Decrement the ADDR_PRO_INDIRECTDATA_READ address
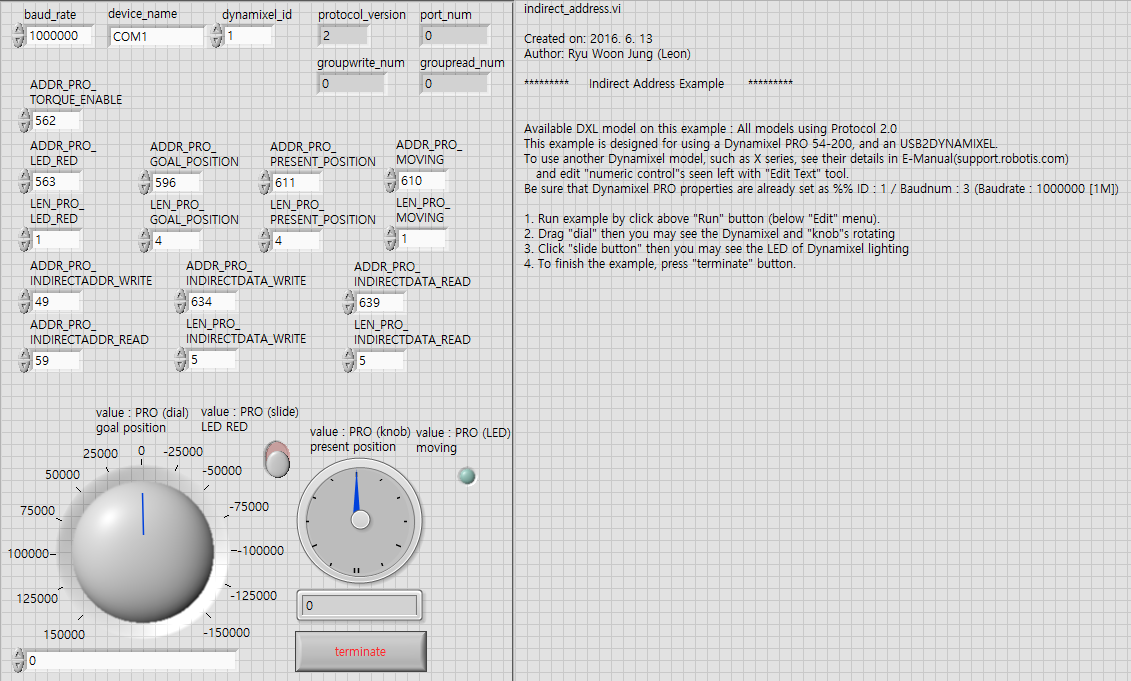Screen dimensions: 1131x681 point(349,306)
